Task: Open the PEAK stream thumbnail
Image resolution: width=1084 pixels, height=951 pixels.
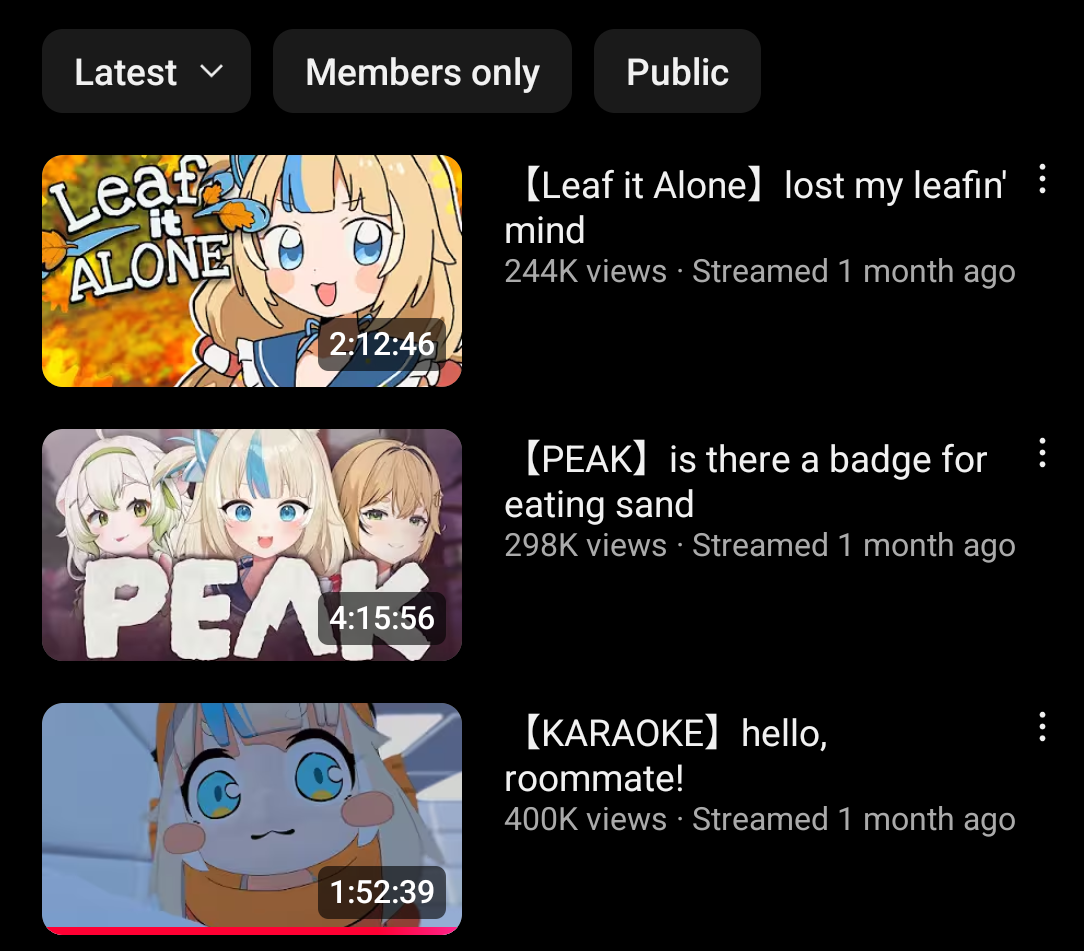Action: pyautogui.click(x=252, y=545)
